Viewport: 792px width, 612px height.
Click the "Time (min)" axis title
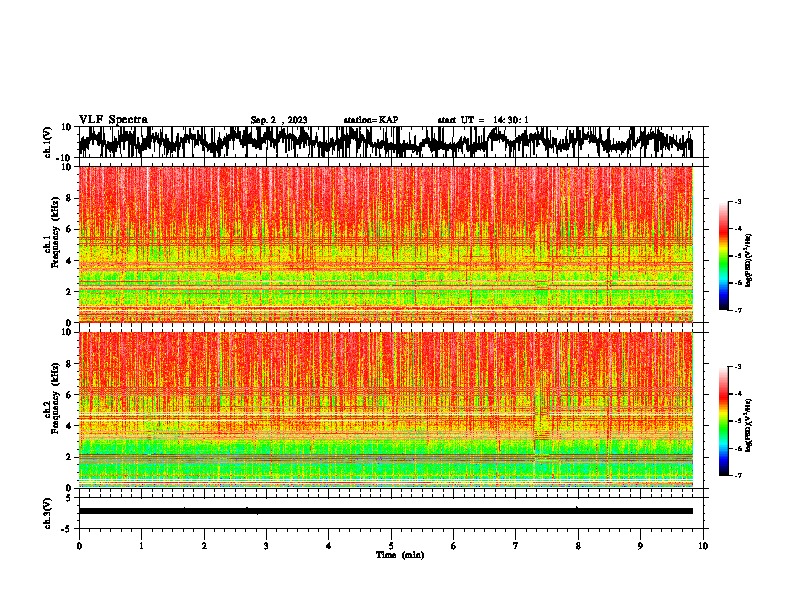[x=400, y=555]
